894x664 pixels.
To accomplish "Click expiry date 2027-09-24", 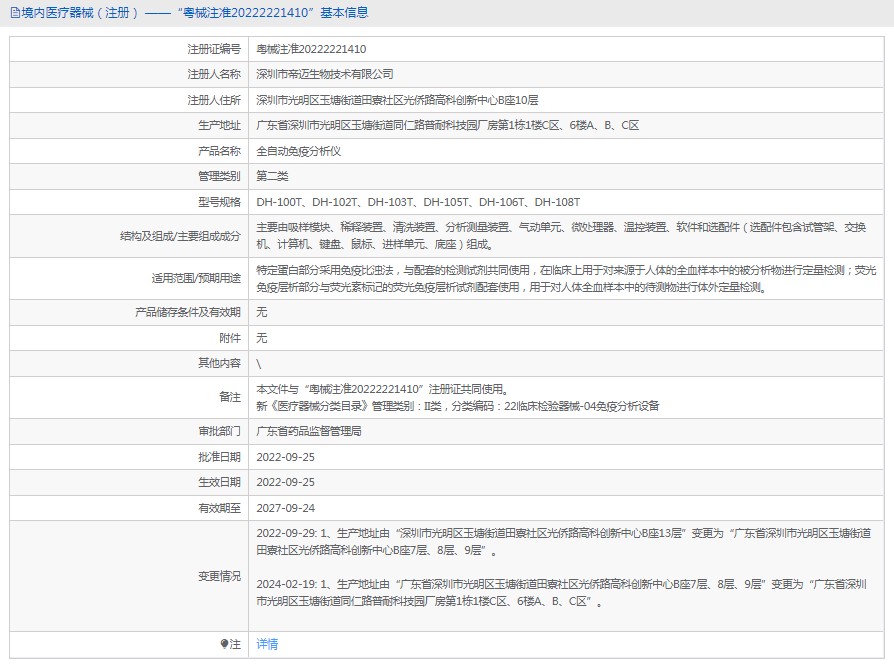I will point(286,508).
